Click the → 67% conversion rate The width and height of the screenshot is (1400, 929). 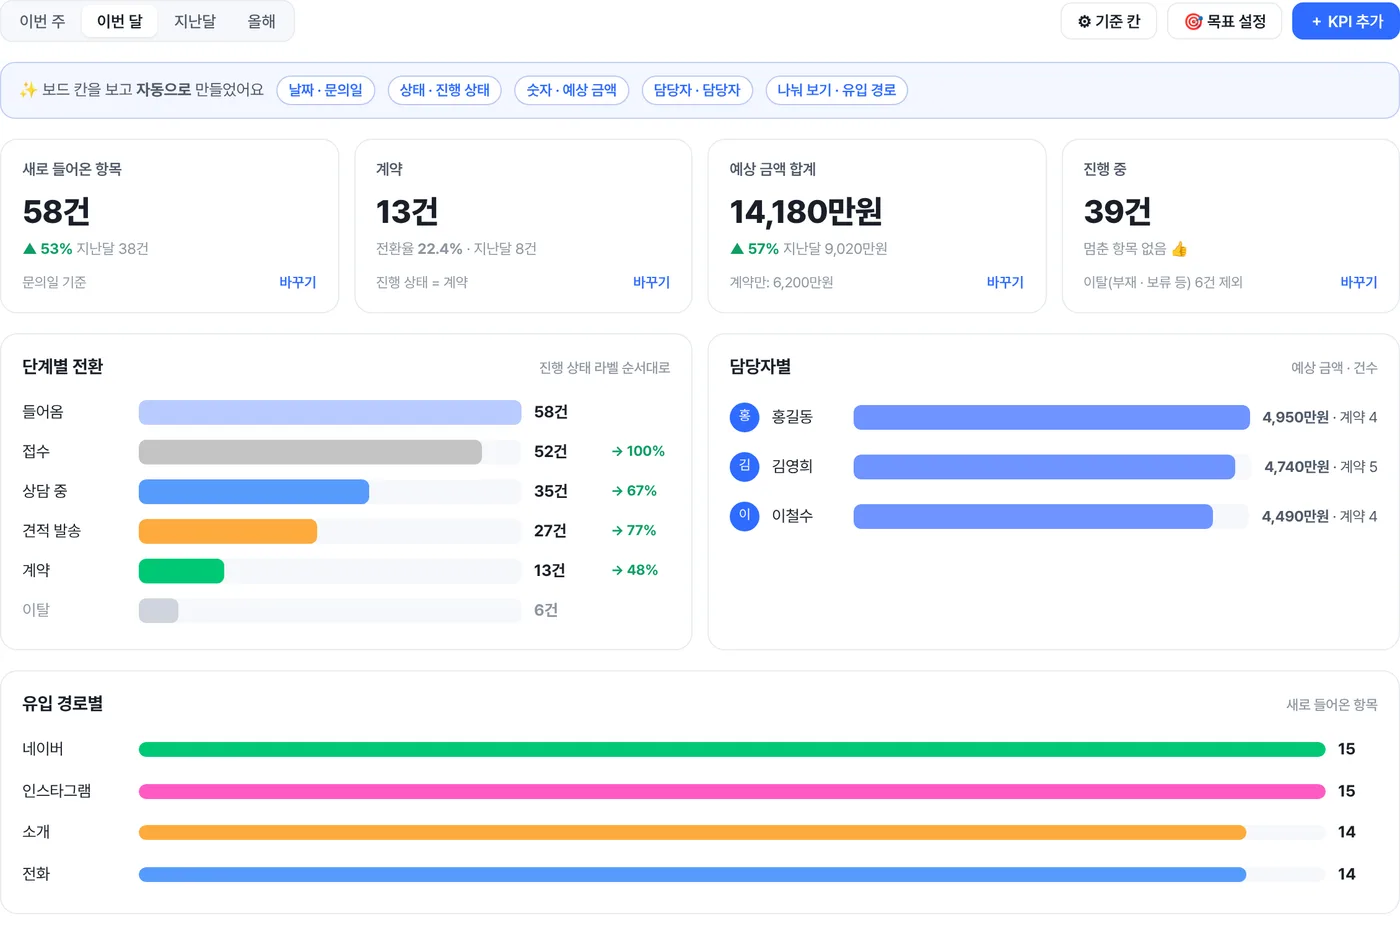click(x=634, y=491)
